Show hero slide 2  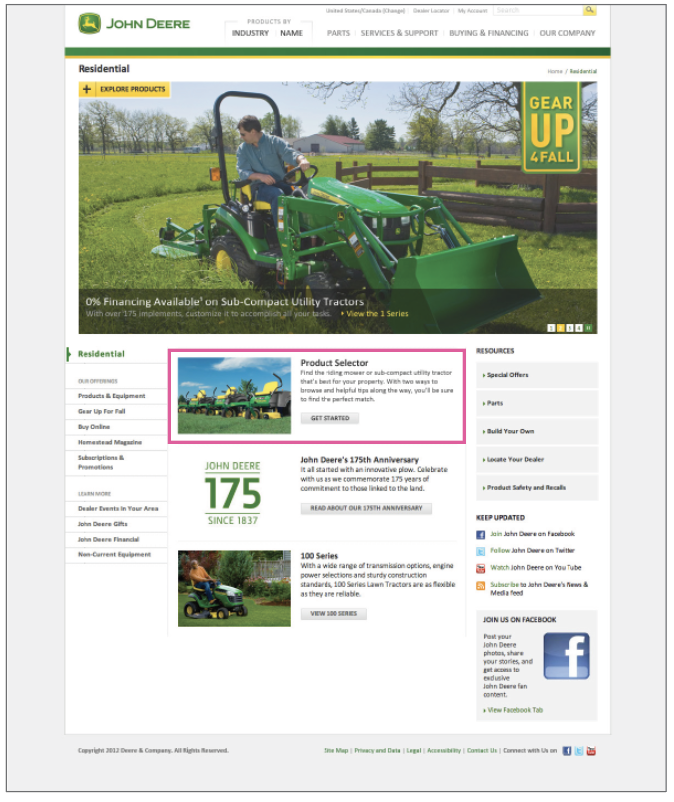[560, 328]
